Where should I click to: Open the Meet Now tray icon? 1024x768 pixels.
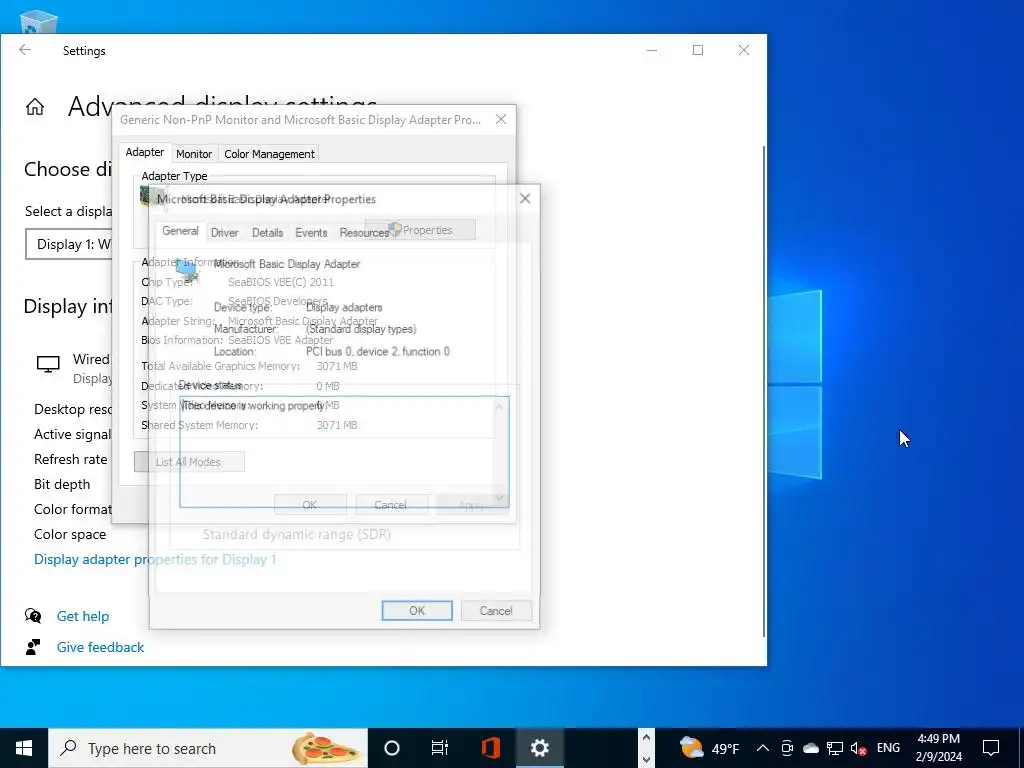pyautogui.click(x=787, y=748)
